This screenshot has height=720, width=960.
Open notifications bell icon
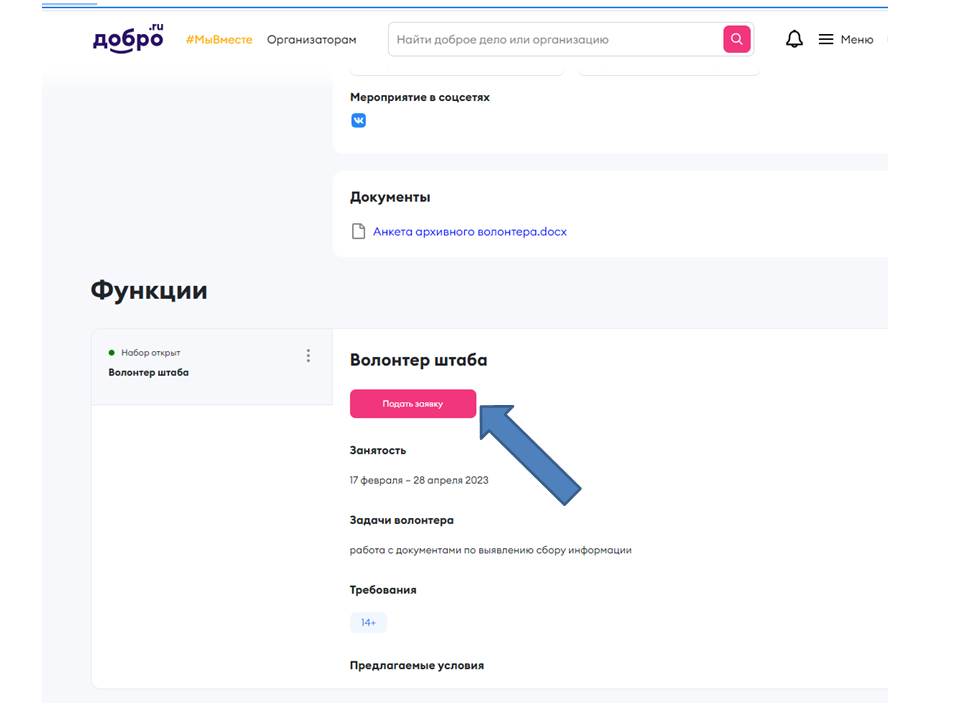point(794,39)
